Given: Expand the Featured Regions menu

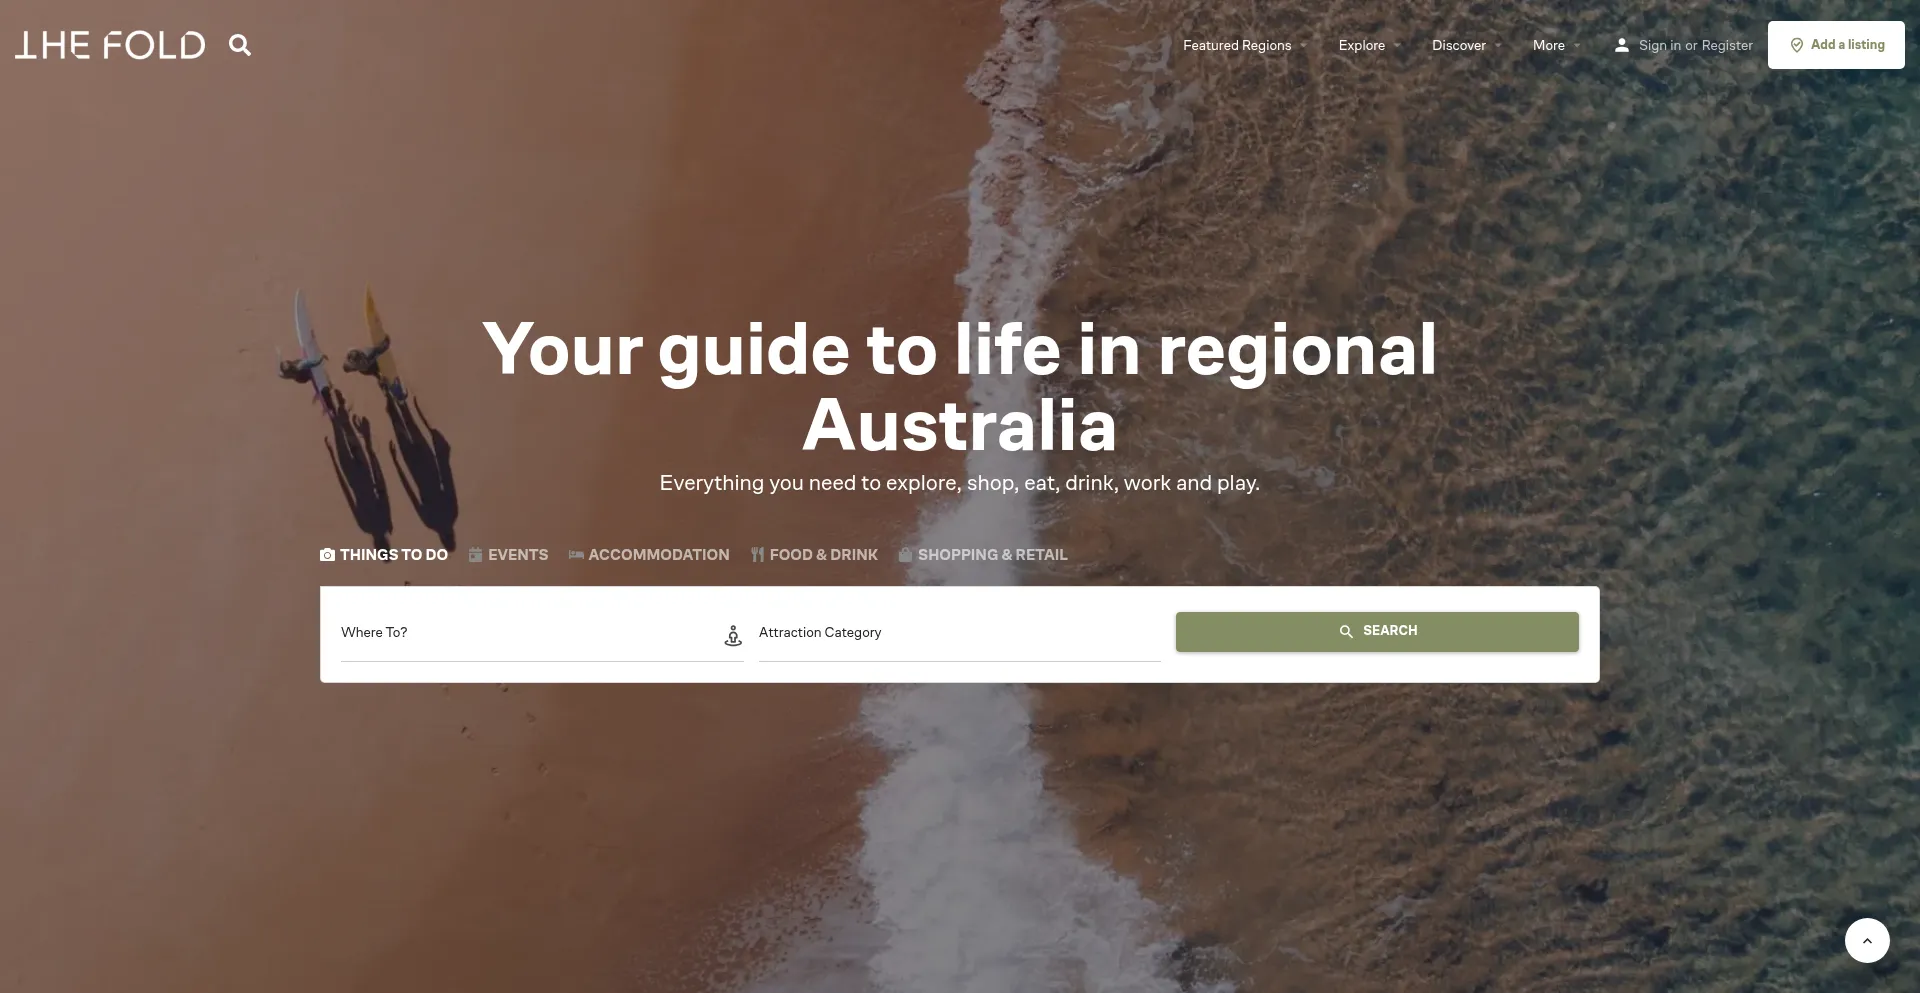Looking at the screenshot, I should tap(1245, 45).
